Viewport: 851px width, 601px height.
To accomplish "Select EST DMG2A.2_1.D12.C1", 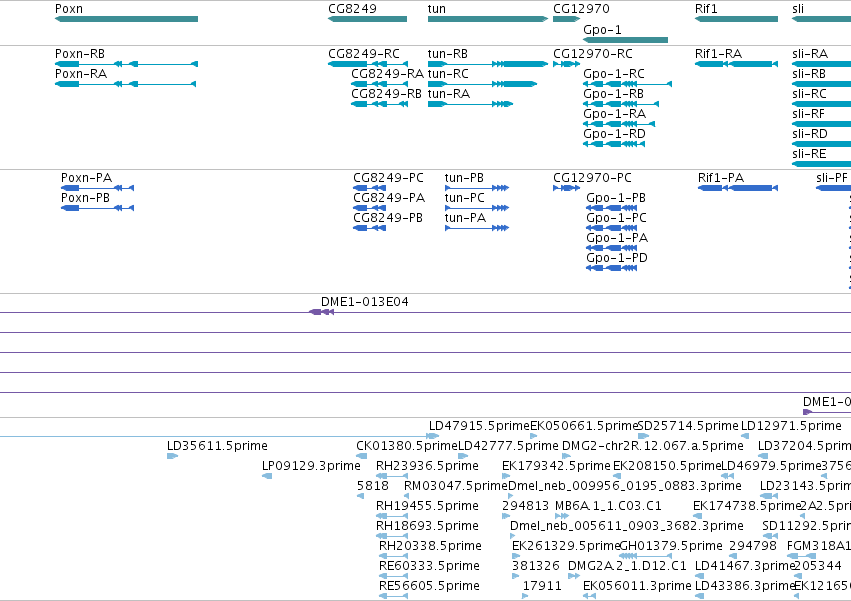I will click(627, 566).
